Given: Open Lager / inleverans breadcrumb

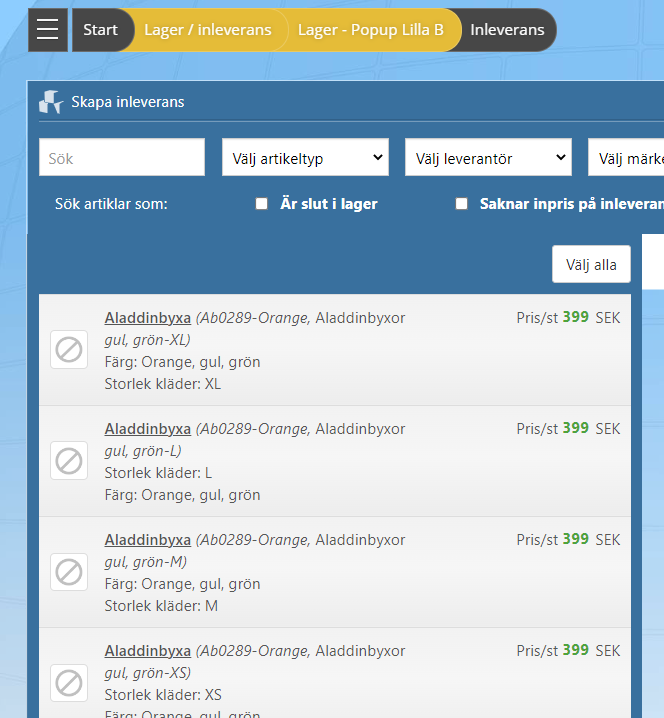Looking at the screenshot, I should [x=207, y=30].
